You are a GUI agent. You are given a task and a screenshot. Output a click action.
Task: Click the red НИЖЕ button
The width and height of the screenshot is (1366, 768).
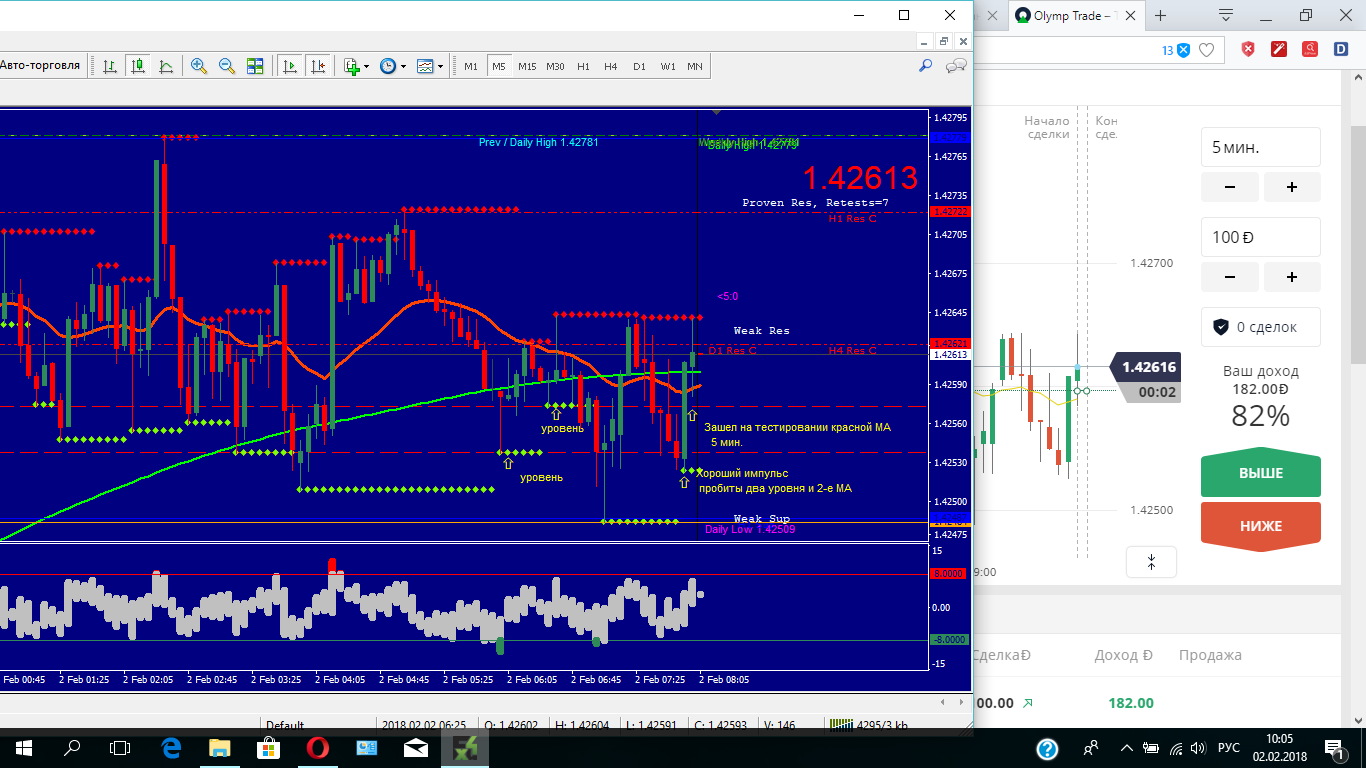click(1260, 526)
